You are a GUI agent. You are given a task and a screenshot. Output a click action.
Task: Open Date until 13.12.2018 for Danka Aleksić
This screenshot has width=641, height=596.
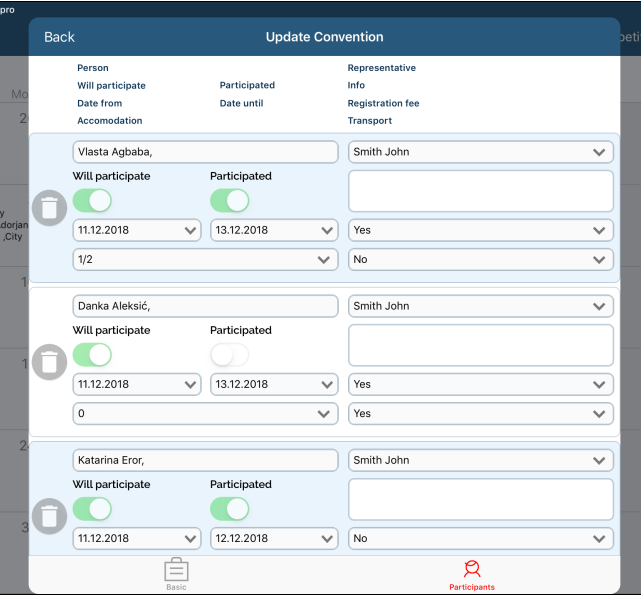pos(274,384)
